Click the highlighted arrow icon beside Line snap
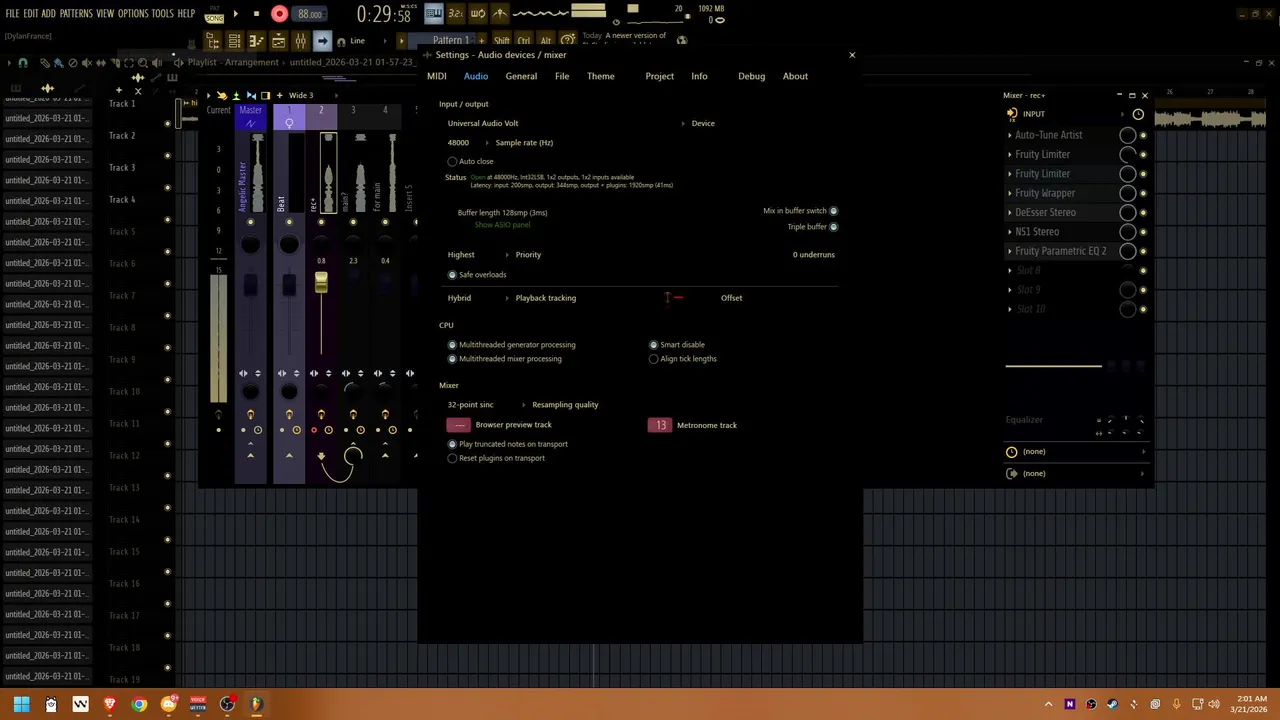 pos(322,41)
